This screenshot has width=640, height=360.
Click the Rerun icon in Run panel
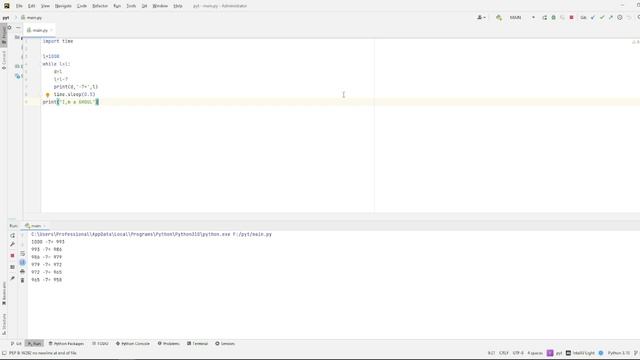click(x=13, y=236)
